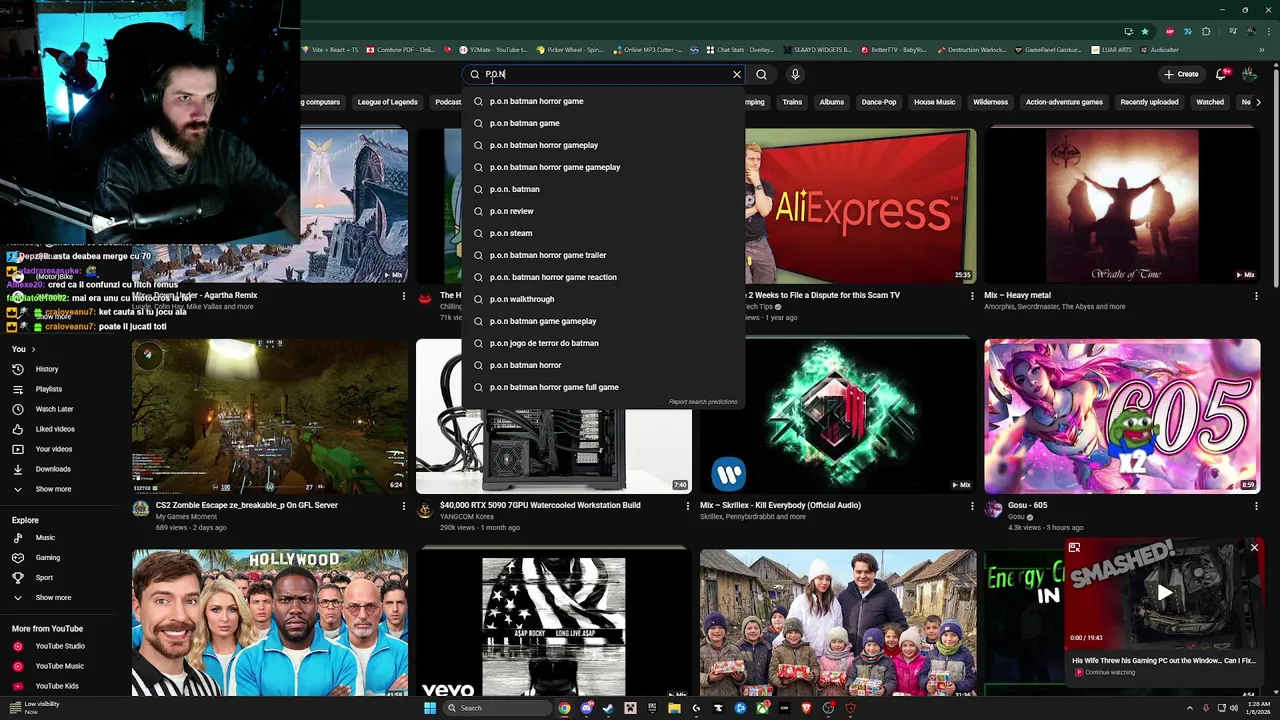Open Skrillex Kill Everybody mix thumbnail
Screen dimensions: 1280x720
click(x=838, y=416)
